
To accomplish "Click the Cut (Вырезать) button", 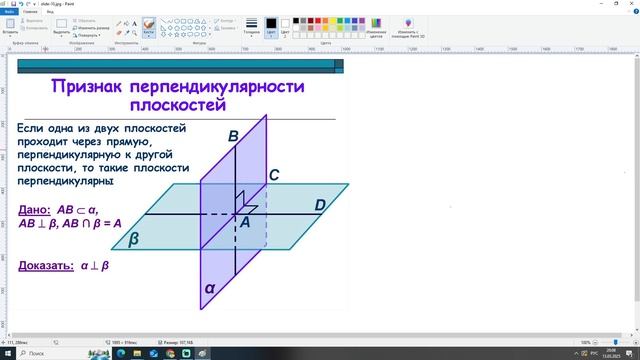I will 32,20.
